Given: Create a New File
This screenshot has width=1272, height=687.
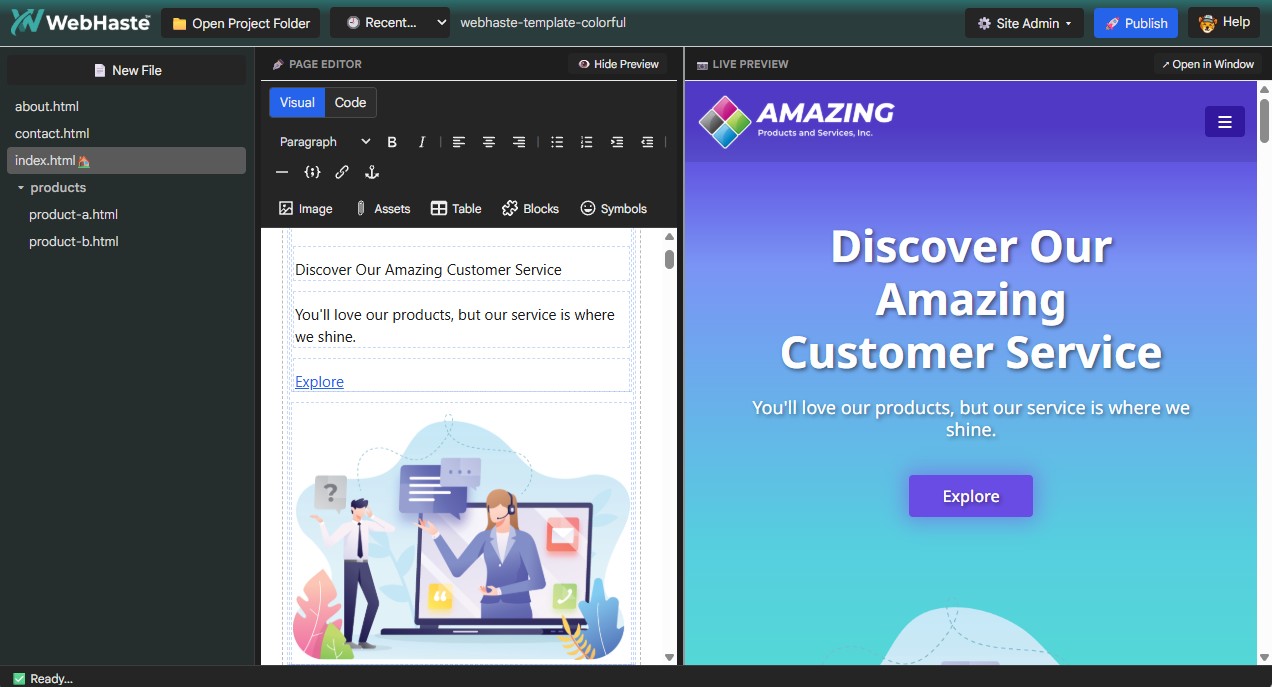Looking at the screenshot, I should point(126,70).
